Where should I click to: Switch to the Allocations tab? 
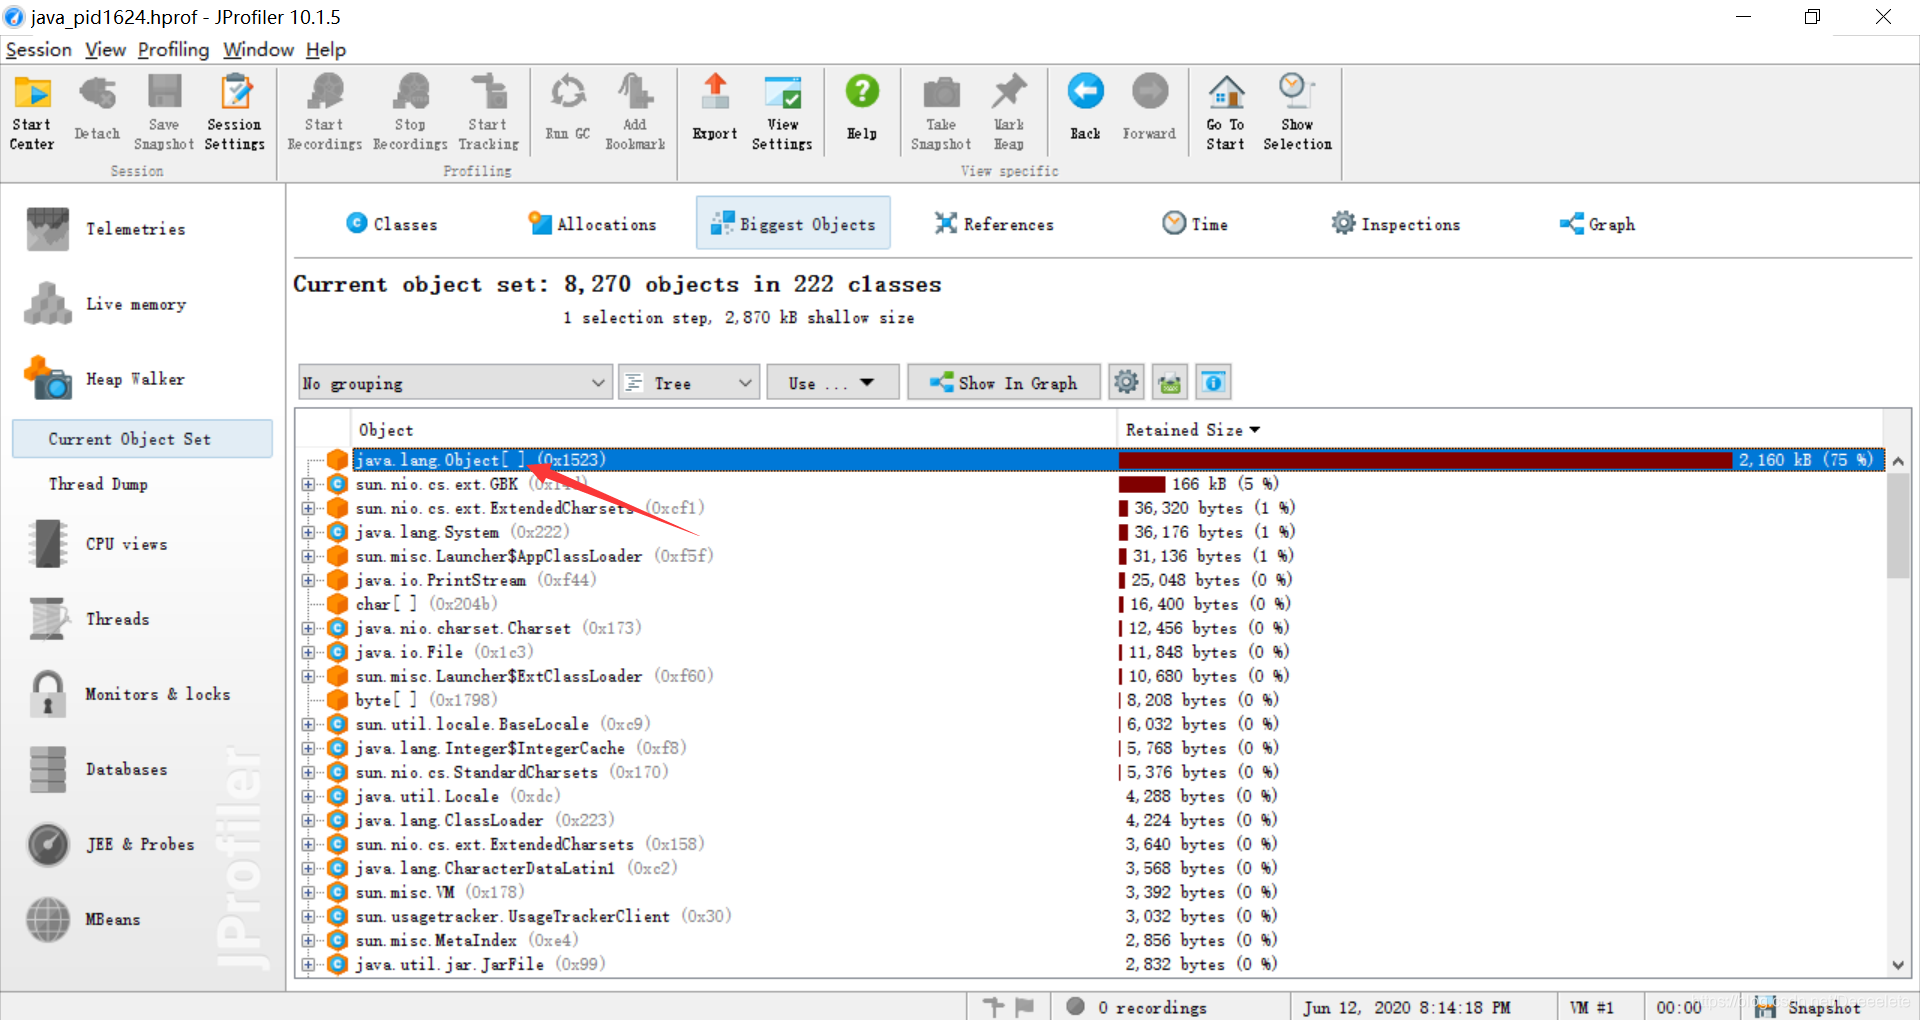(592, 224)
